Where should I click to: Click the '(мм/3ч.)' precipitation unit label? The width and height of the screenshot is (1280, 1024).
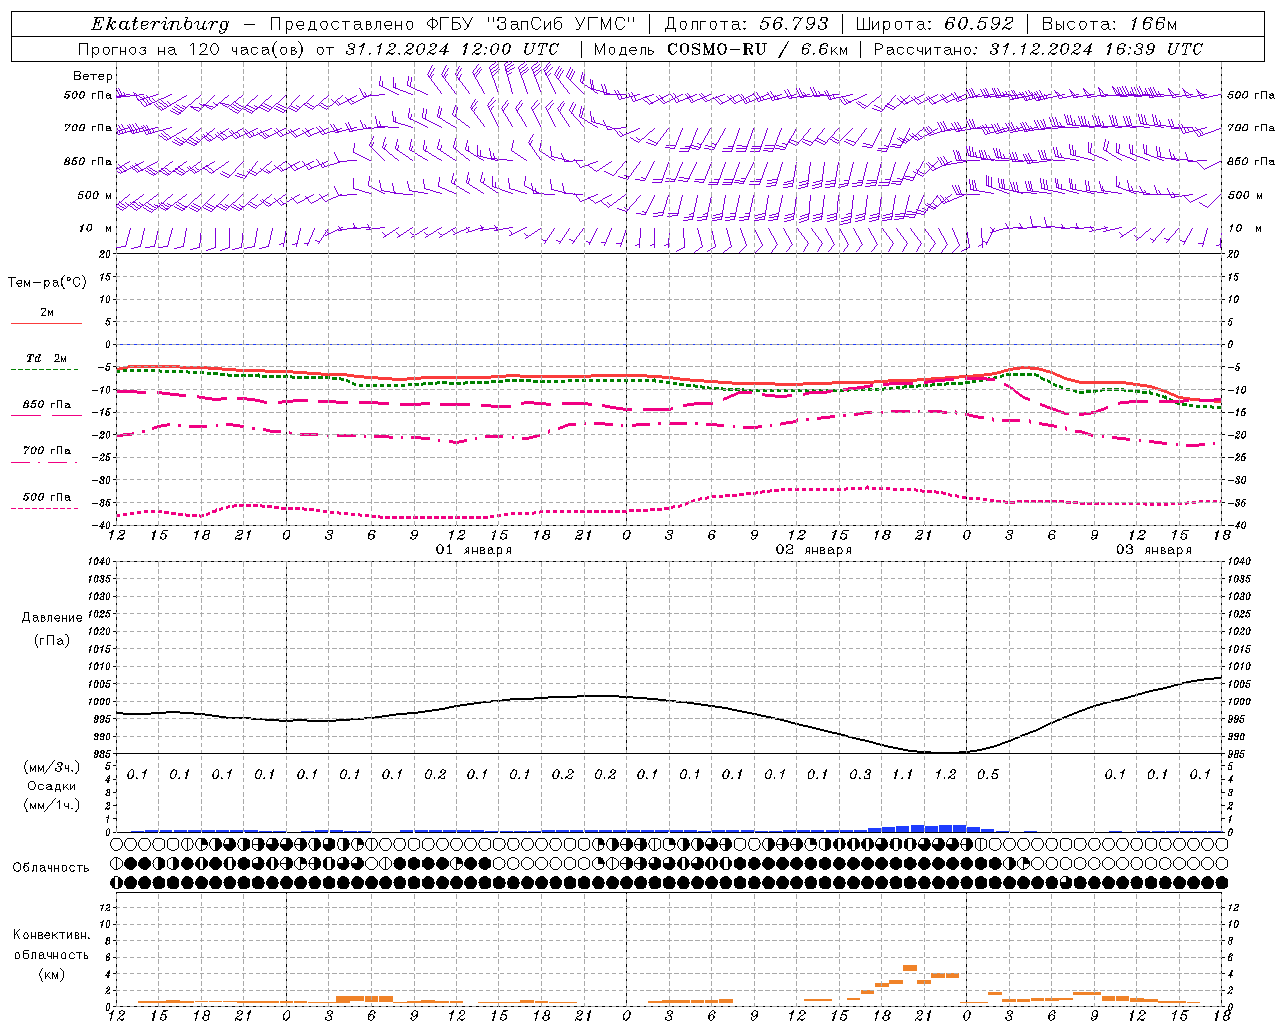52,767
